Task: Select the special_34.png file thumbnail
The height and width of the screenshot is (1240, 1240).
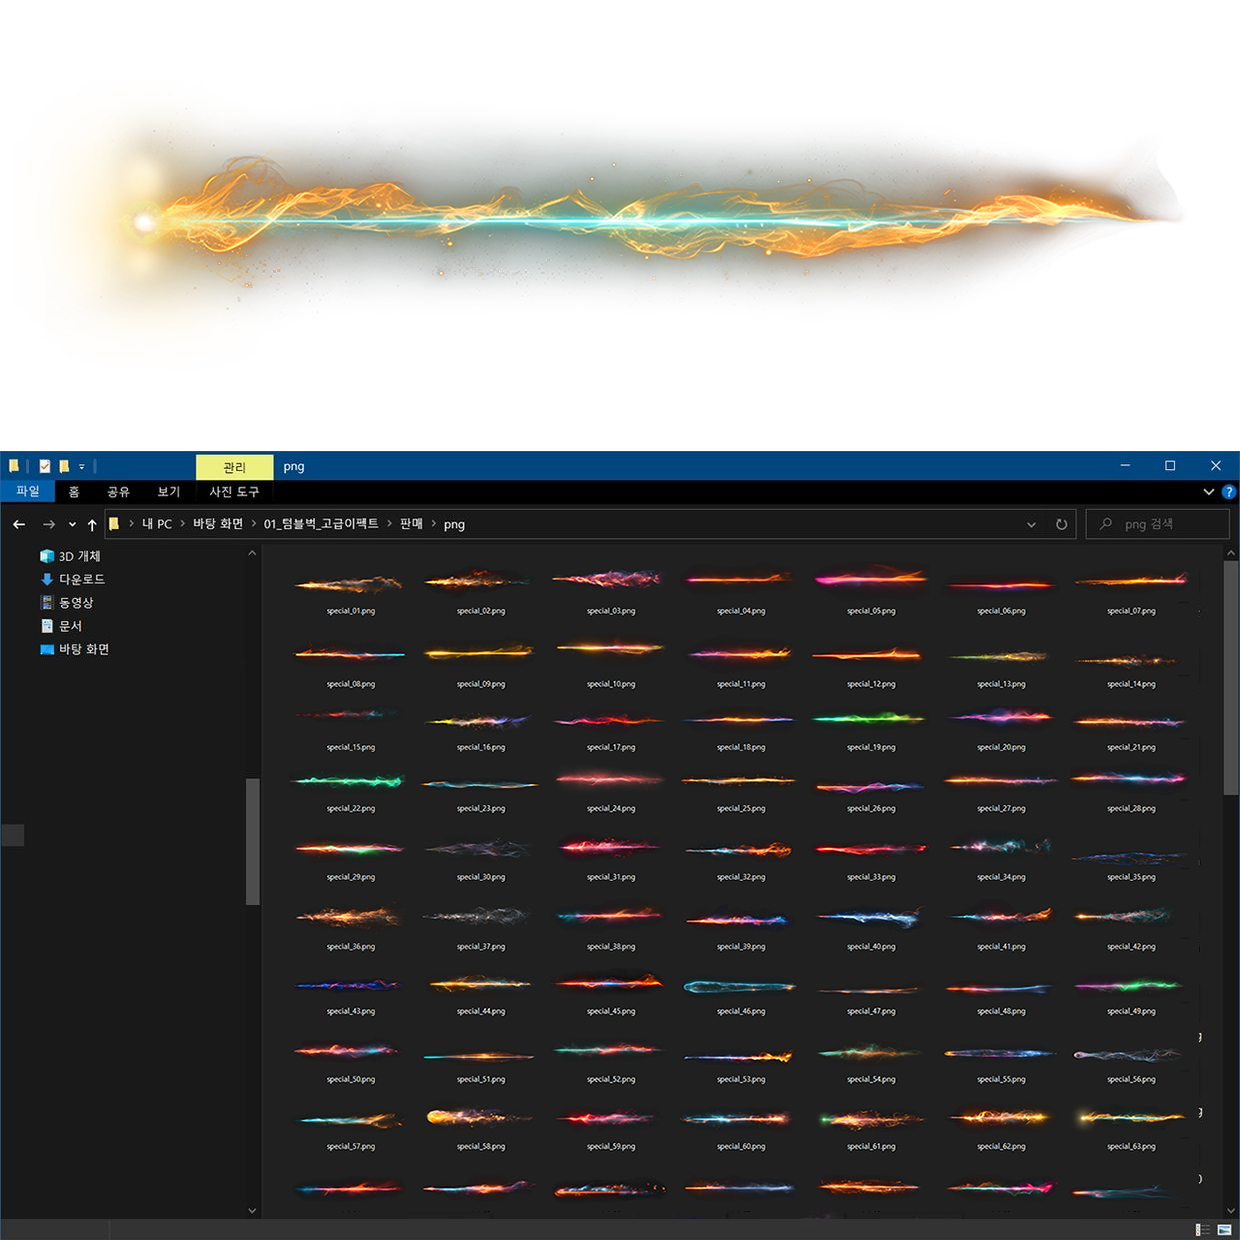Action: coord(1000,846)
